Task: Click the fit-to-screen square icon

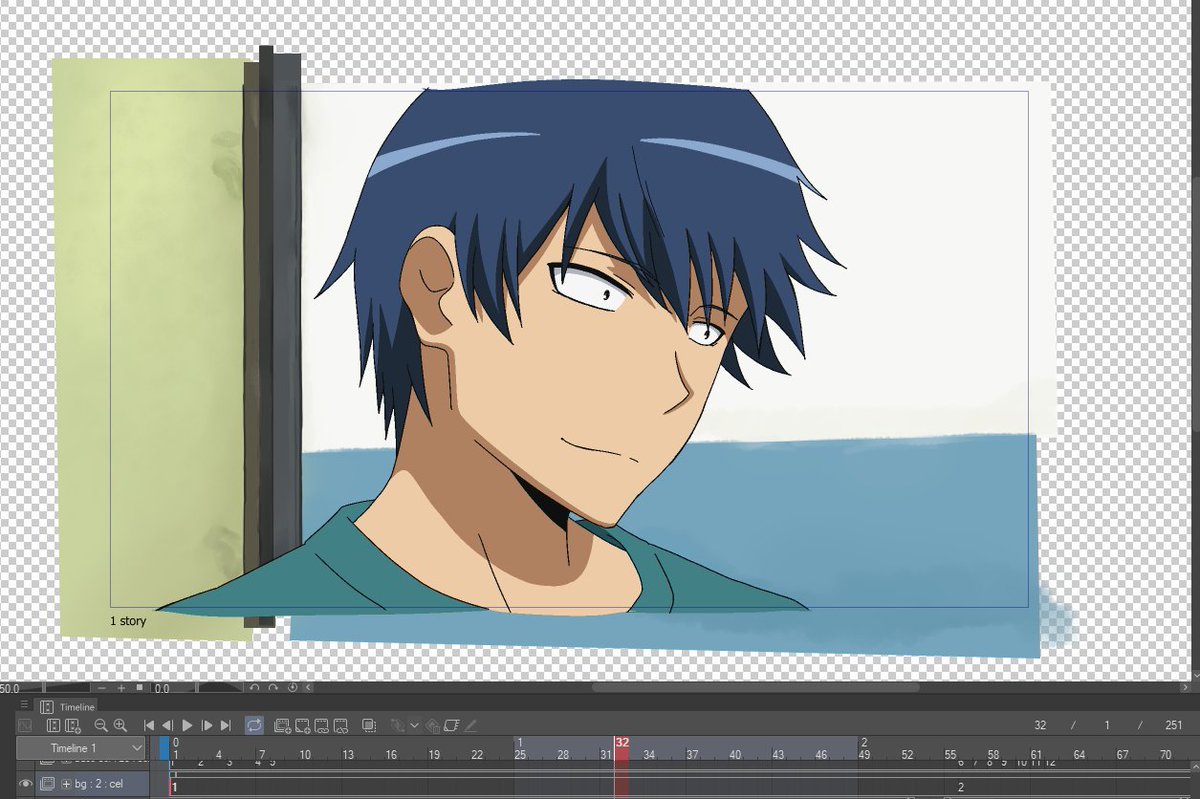Action: pos(140,688)
